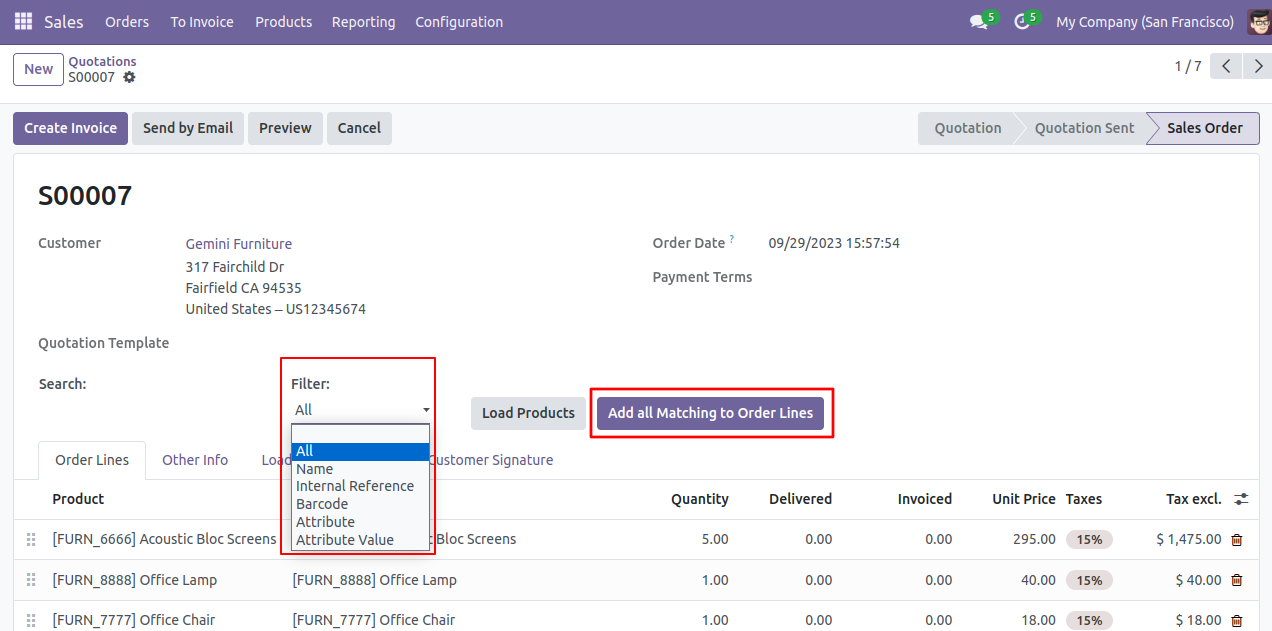Open the Filter dropdown showing All

point(361,410)
